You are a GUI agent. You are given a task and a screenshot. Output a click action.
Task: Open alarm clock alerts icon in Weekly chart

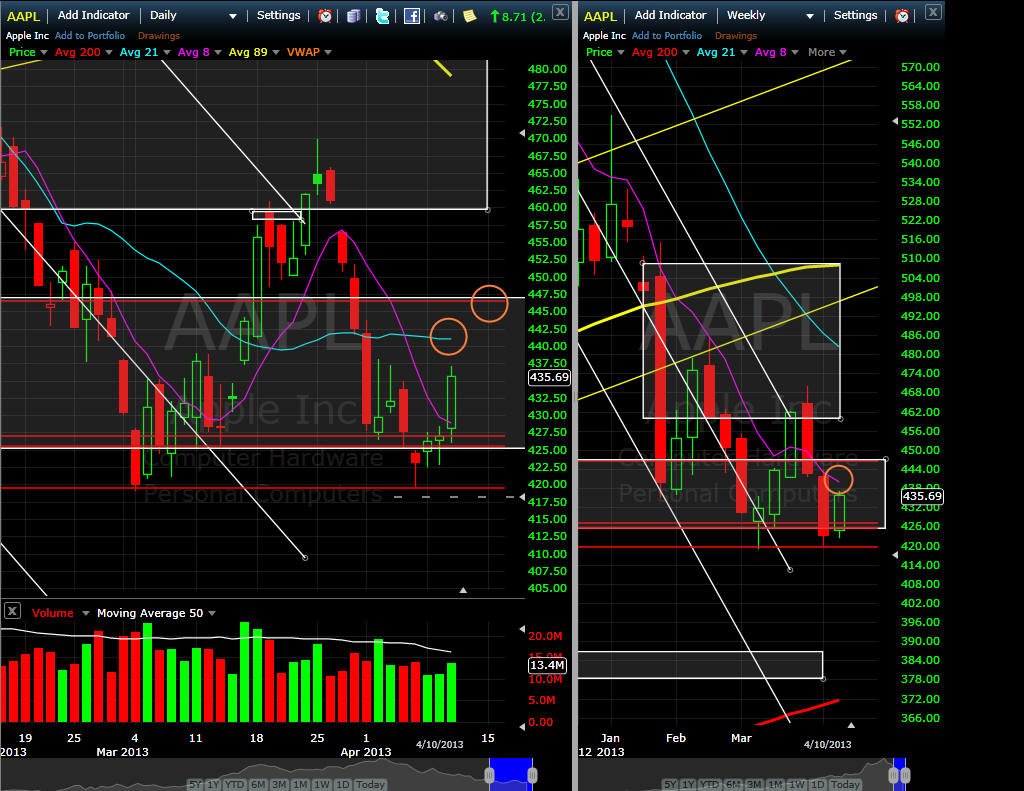[x=902, y=16]
